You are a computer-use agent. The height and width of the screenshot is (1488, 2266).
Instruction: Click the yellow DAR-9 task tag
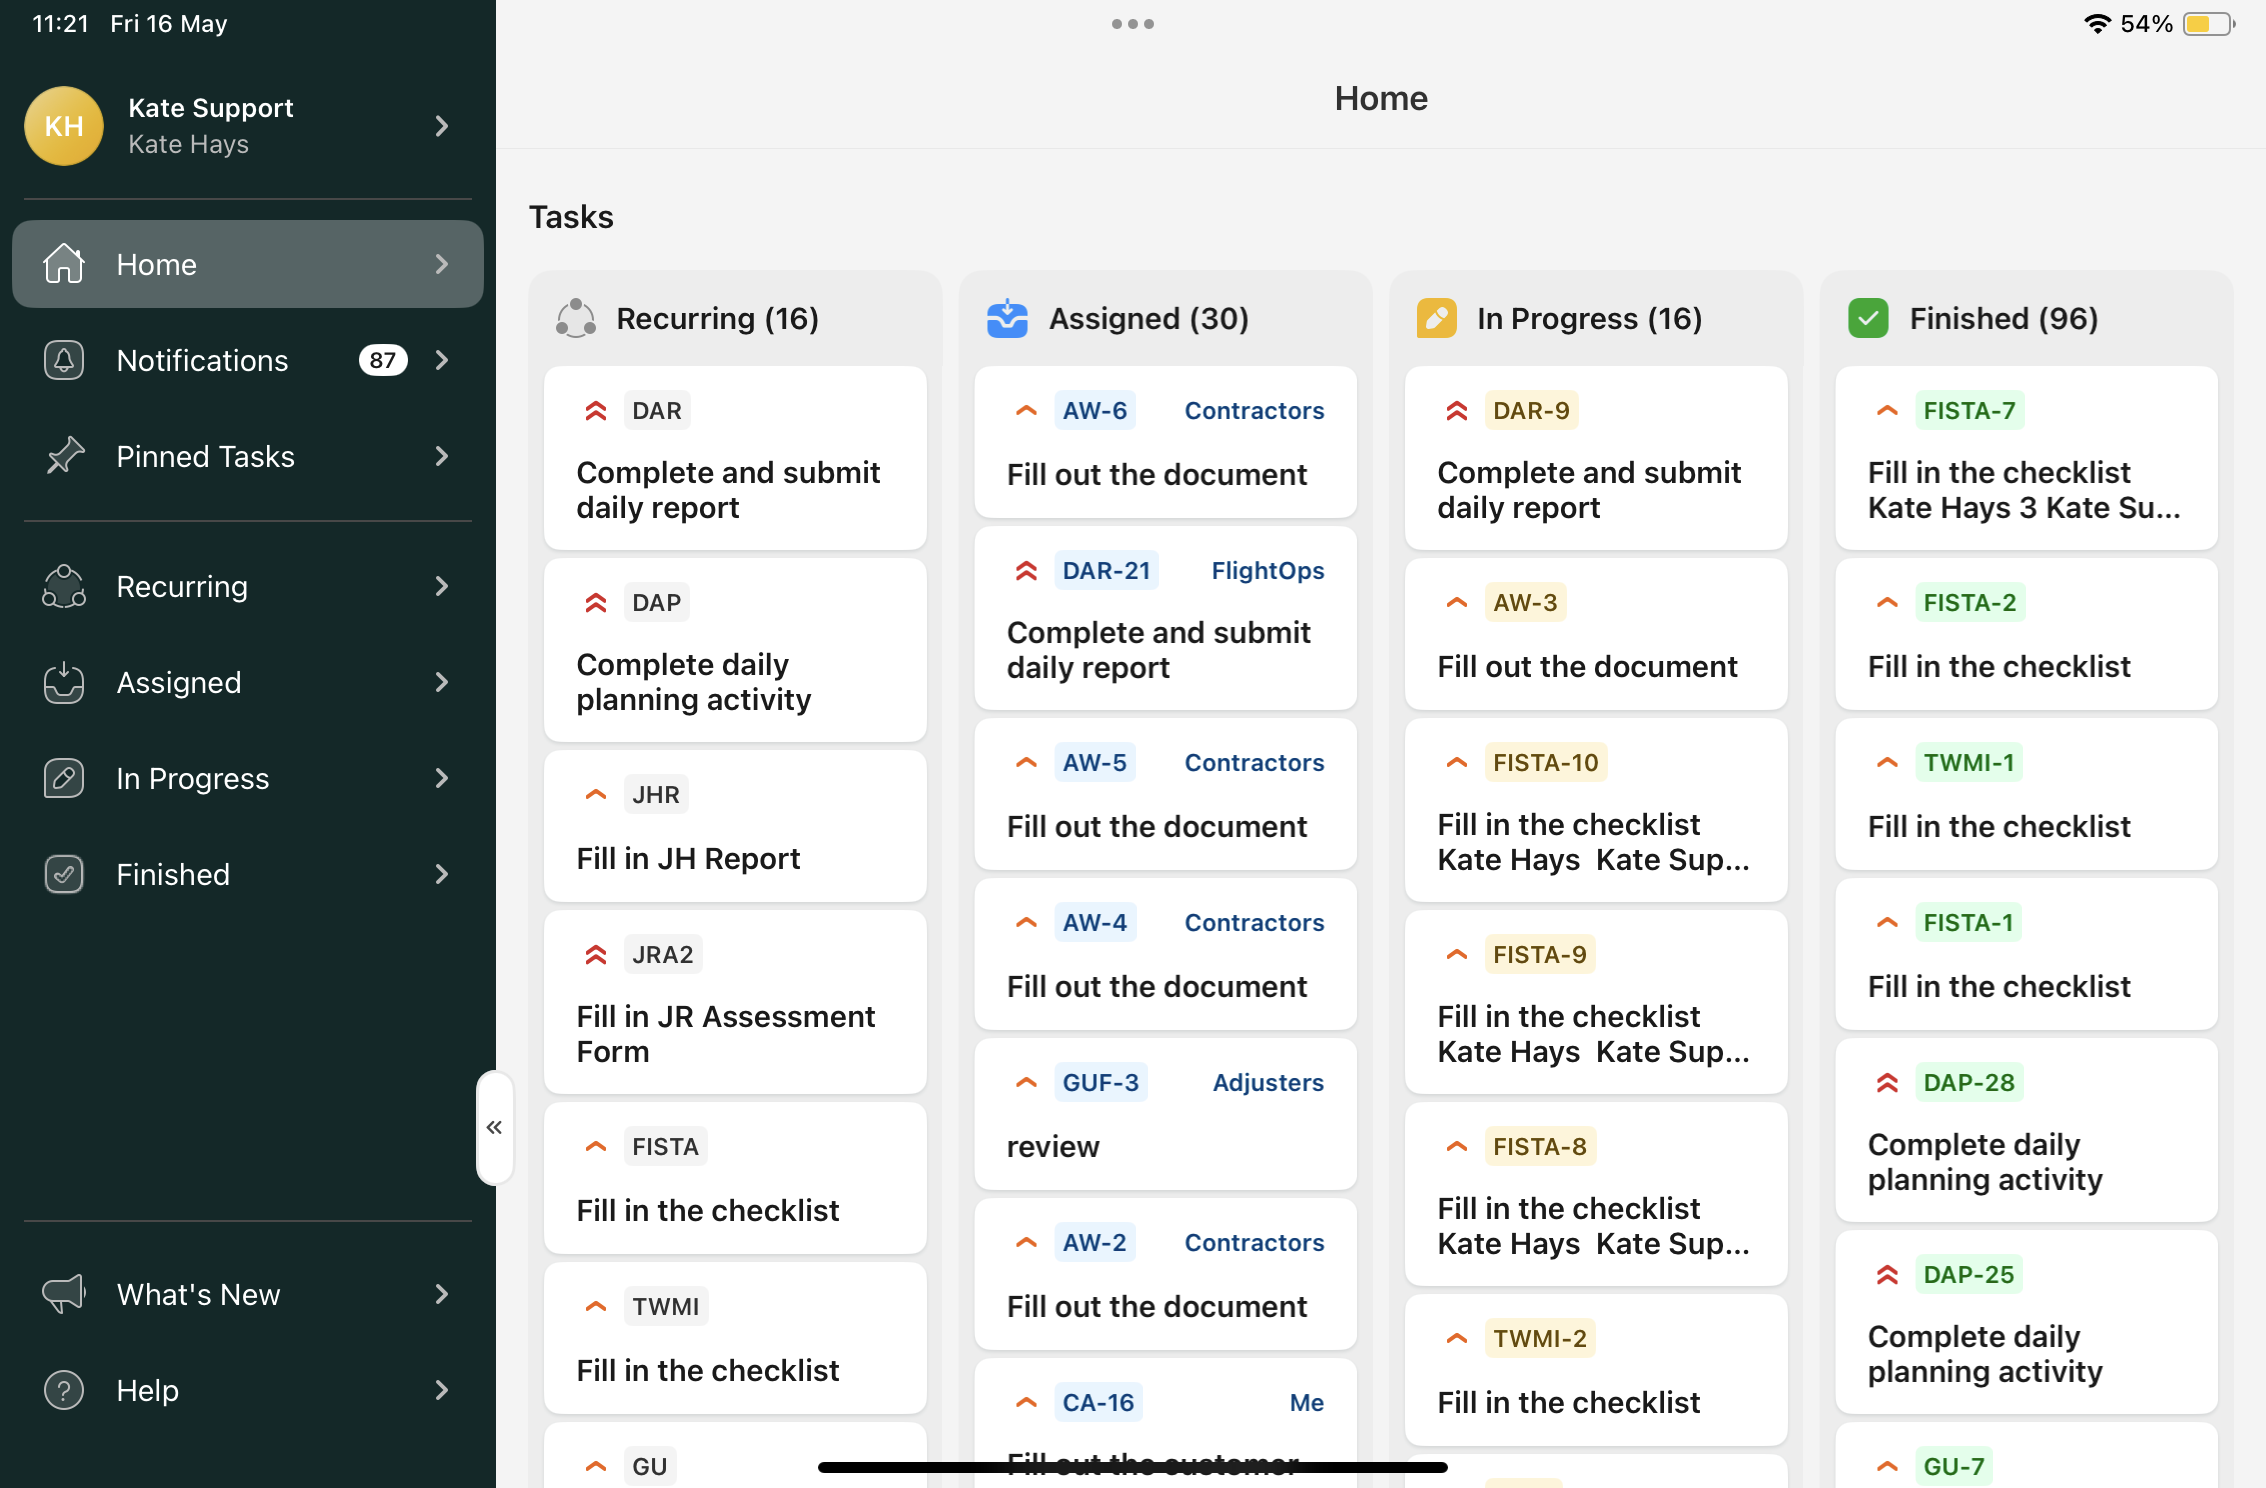point(1531,411)
